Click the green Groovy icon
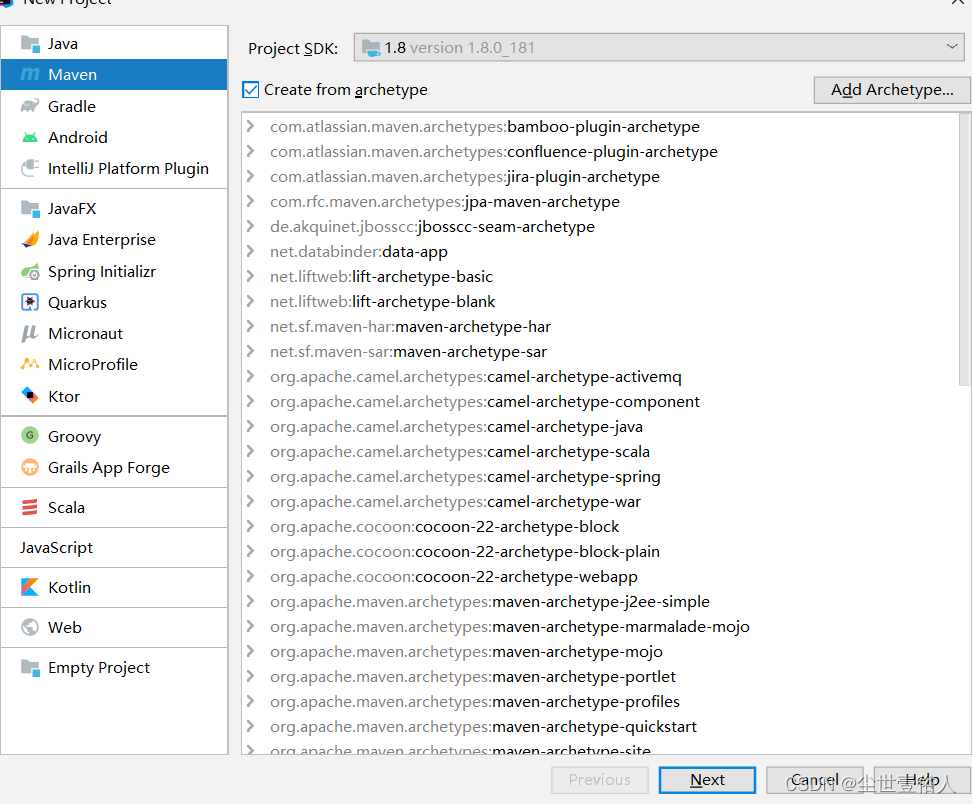Screen dimensions: 972x804 coord(30,435)
